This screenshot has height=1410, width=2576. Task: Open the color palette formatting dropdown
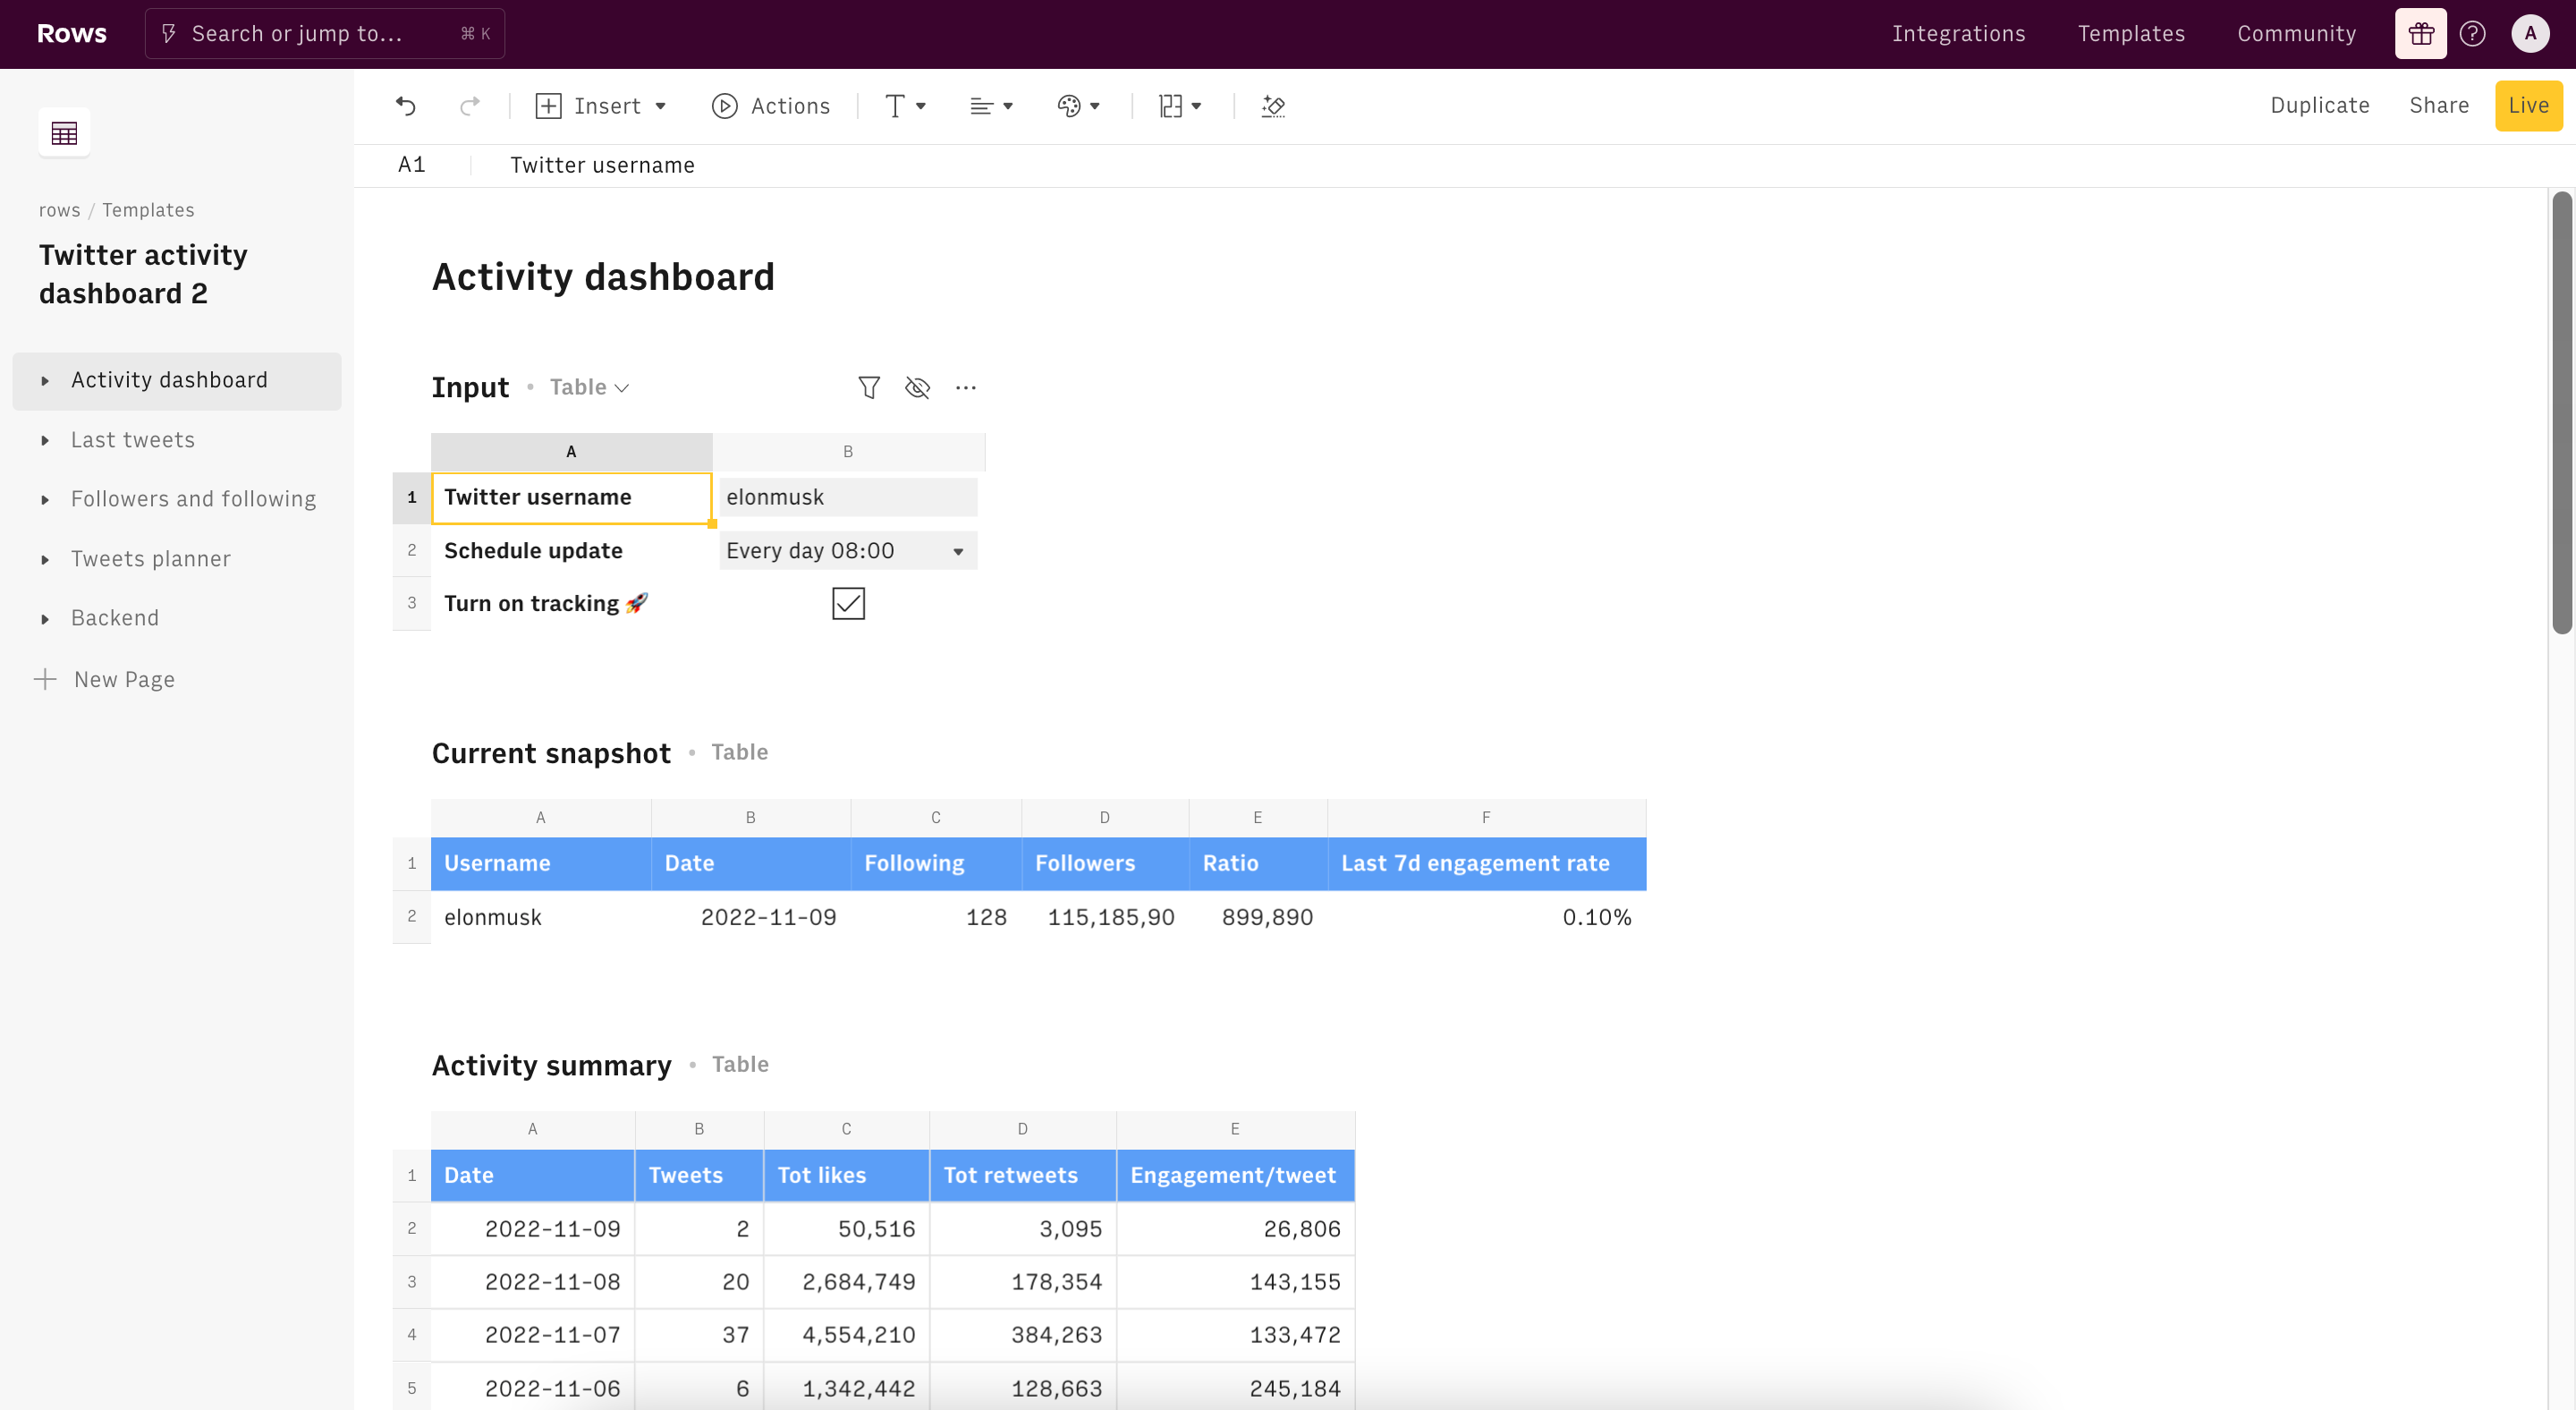tap(1078, 106)
